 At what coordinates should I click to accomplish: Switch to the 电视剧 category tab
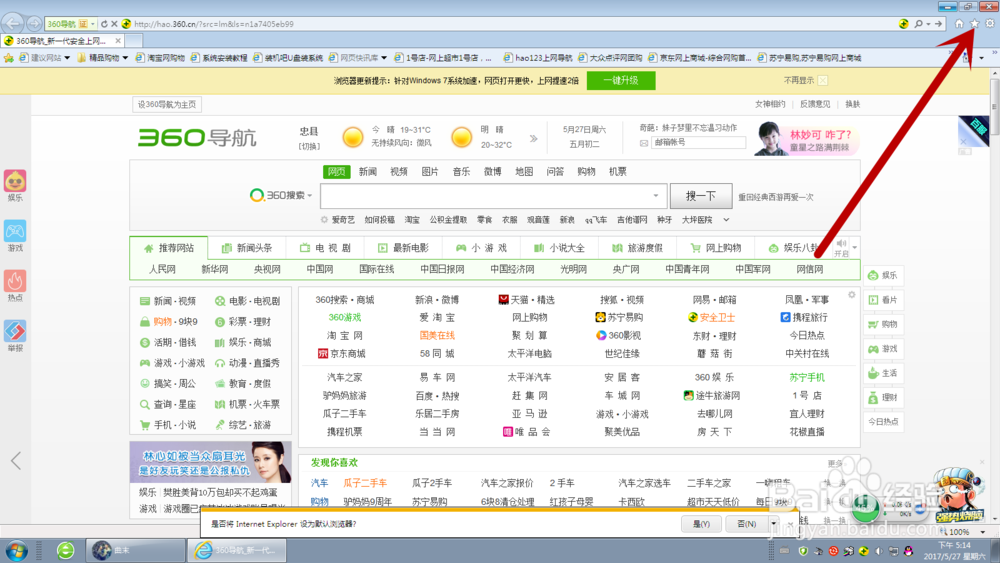(325, 248)
